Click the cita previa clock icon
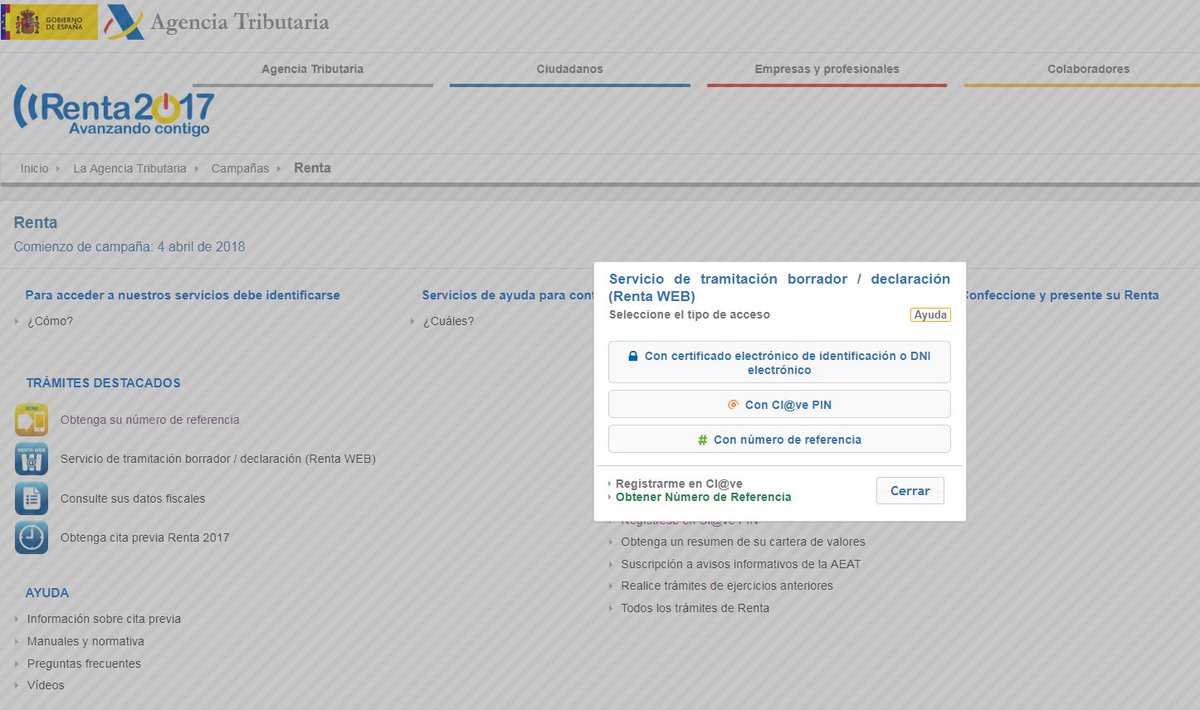 click(31, 537)
